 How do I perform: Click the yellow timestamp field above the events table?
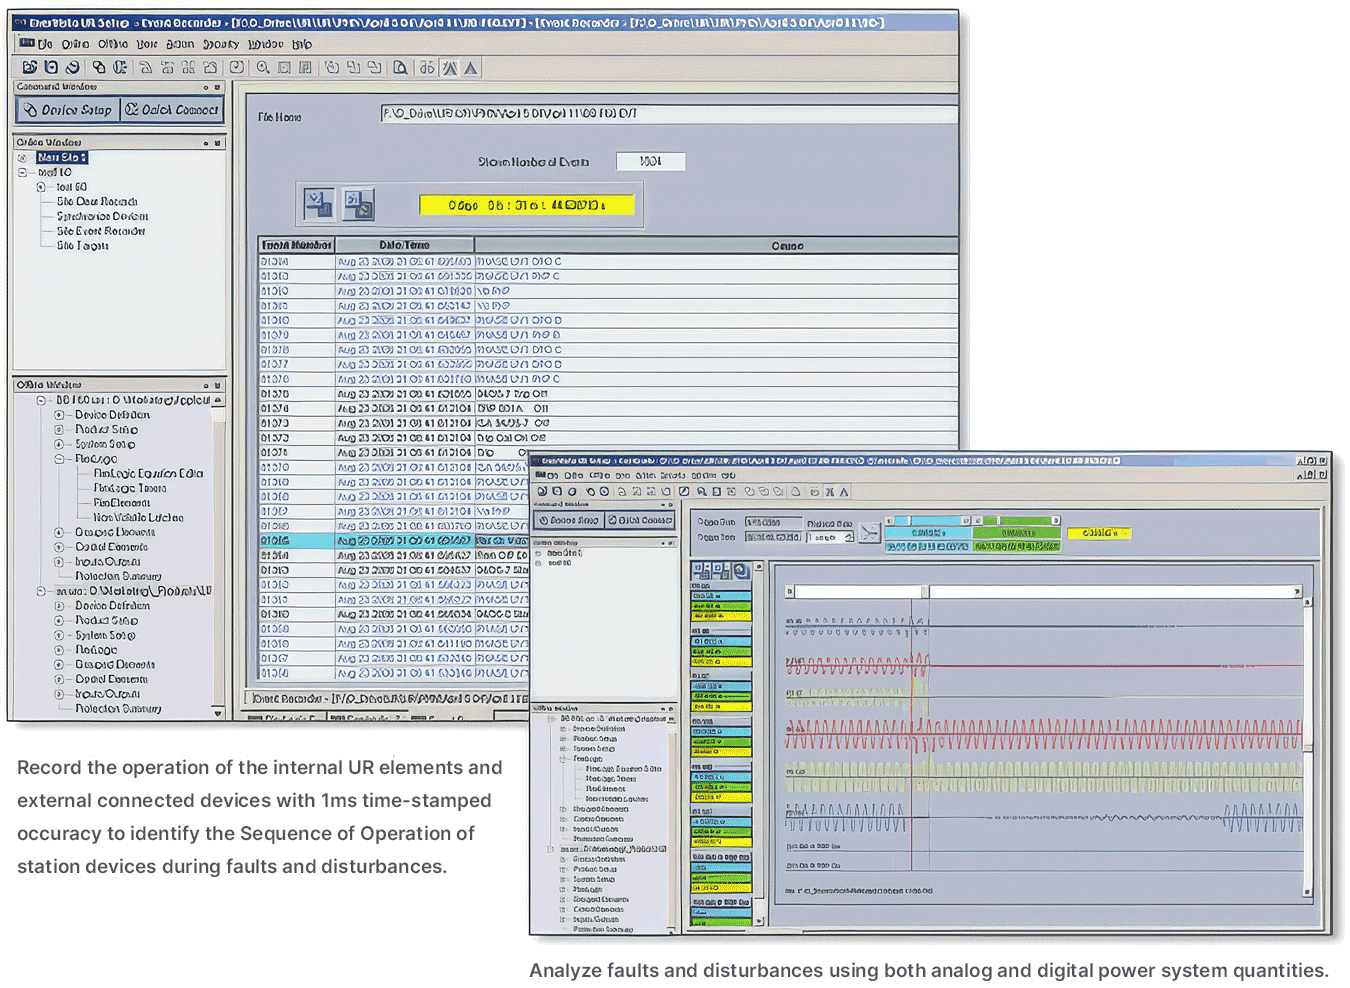(526, 205)
